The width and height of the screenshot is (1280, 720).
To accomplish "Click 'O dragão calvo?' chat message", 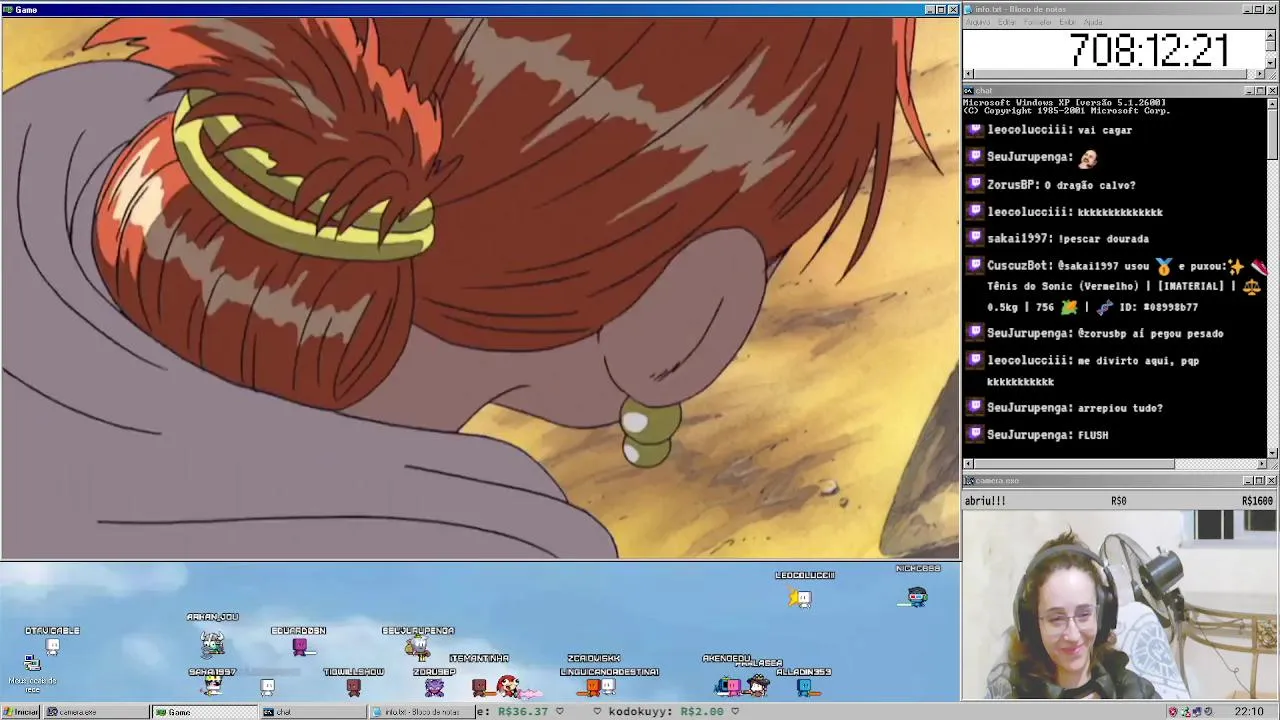I will coord(1090,185).
